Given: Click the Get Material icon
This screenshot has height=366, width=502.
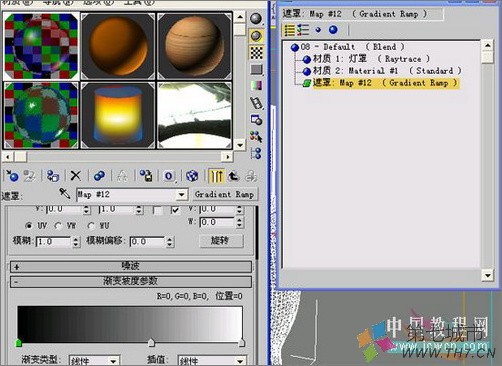Looking at the screenshot, I should 12,176.
